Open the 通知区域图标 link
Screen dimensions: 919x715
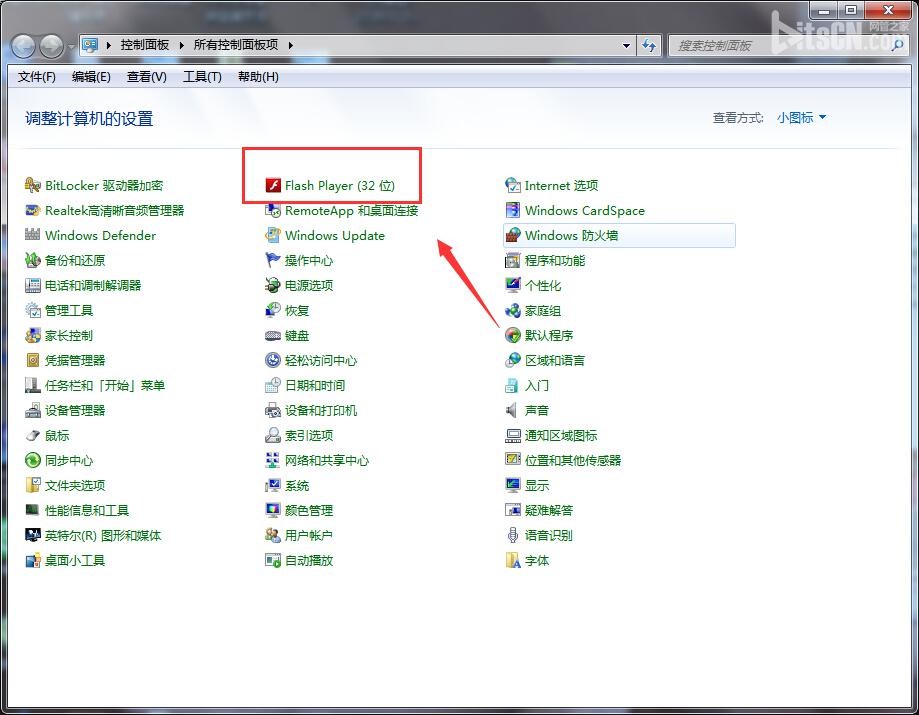click(x=561, y=435)
